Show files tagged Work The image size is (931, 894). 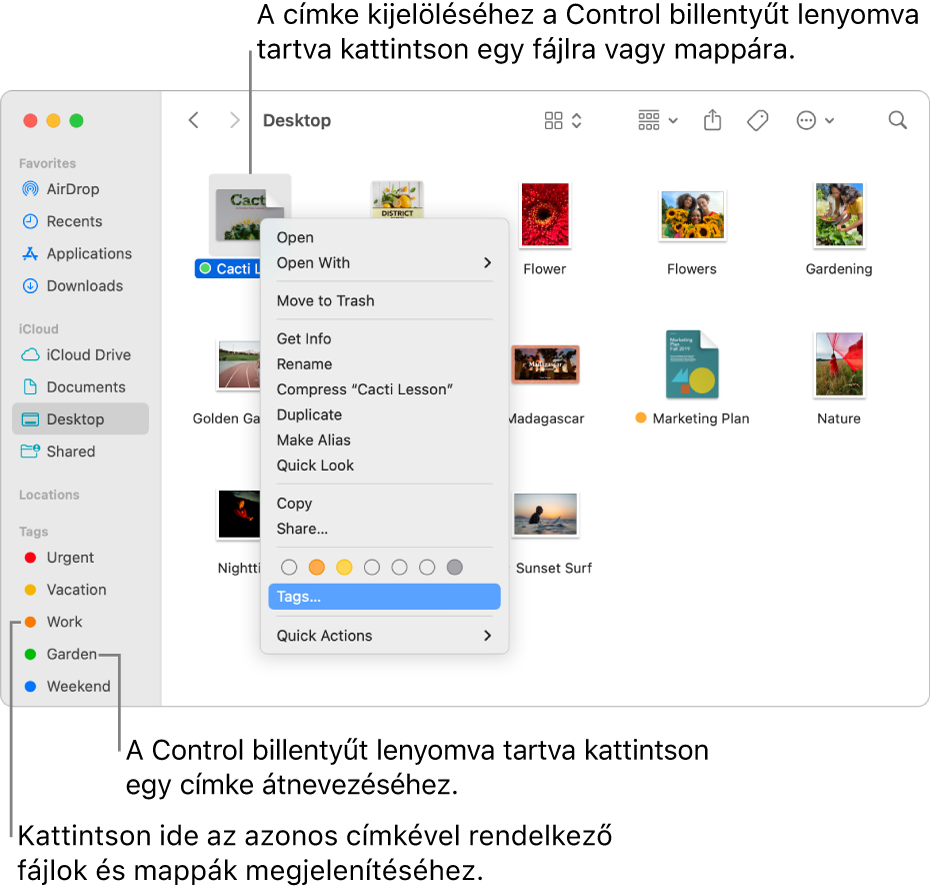80,622
